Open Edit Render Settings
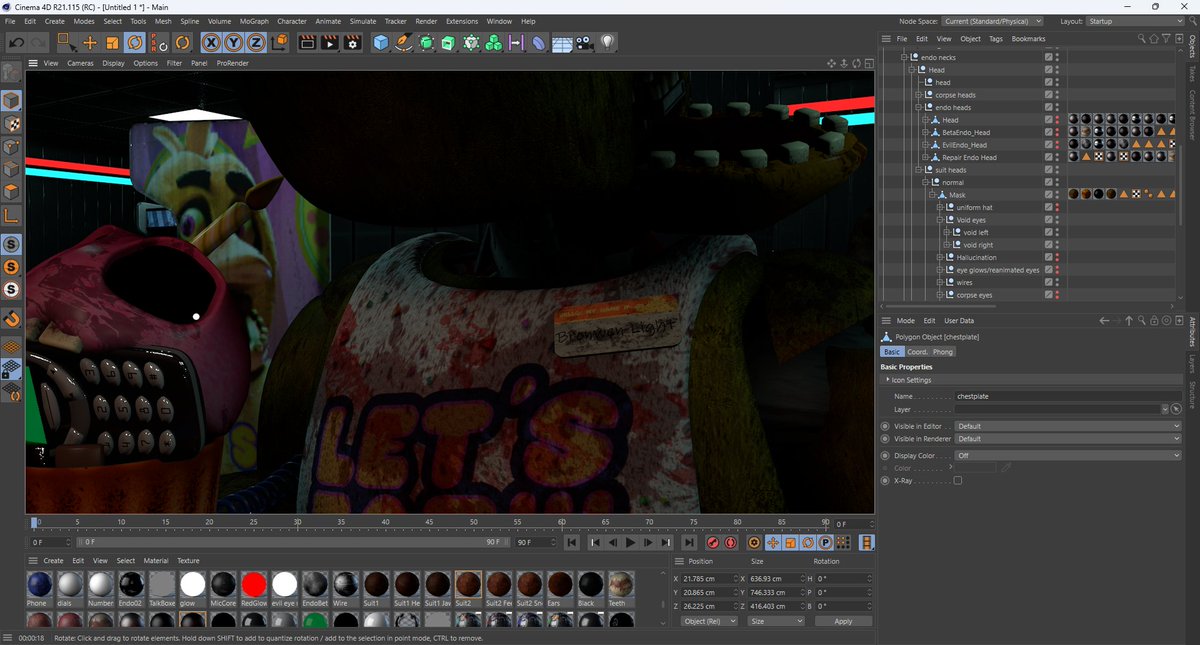 (352, 42)
